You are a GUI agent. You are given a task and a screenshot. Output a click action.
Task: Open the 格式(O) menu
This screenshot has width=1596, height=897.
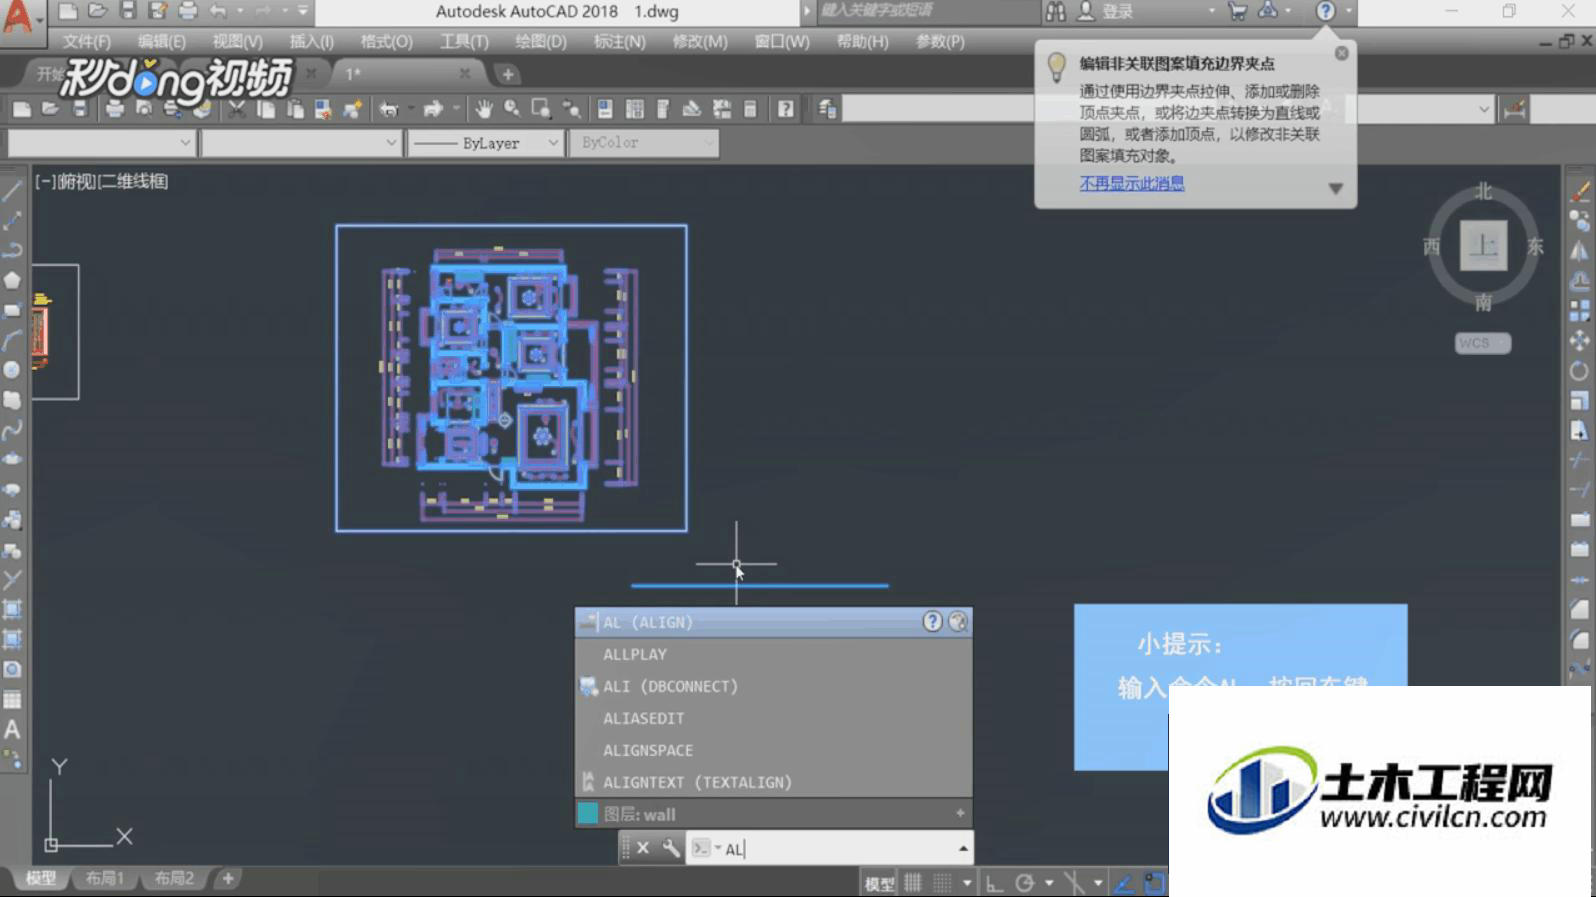(386, 41)
